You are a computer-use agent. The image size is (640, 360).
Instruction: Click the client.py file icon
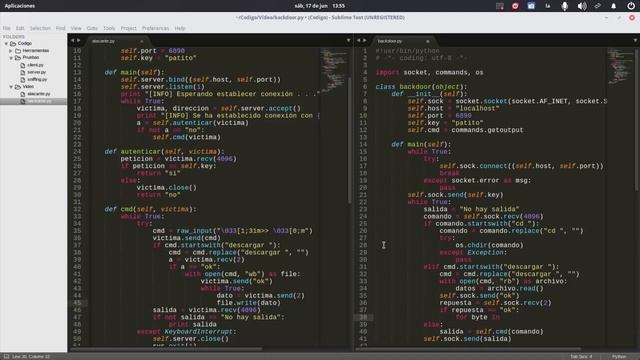tap(23, 65)
